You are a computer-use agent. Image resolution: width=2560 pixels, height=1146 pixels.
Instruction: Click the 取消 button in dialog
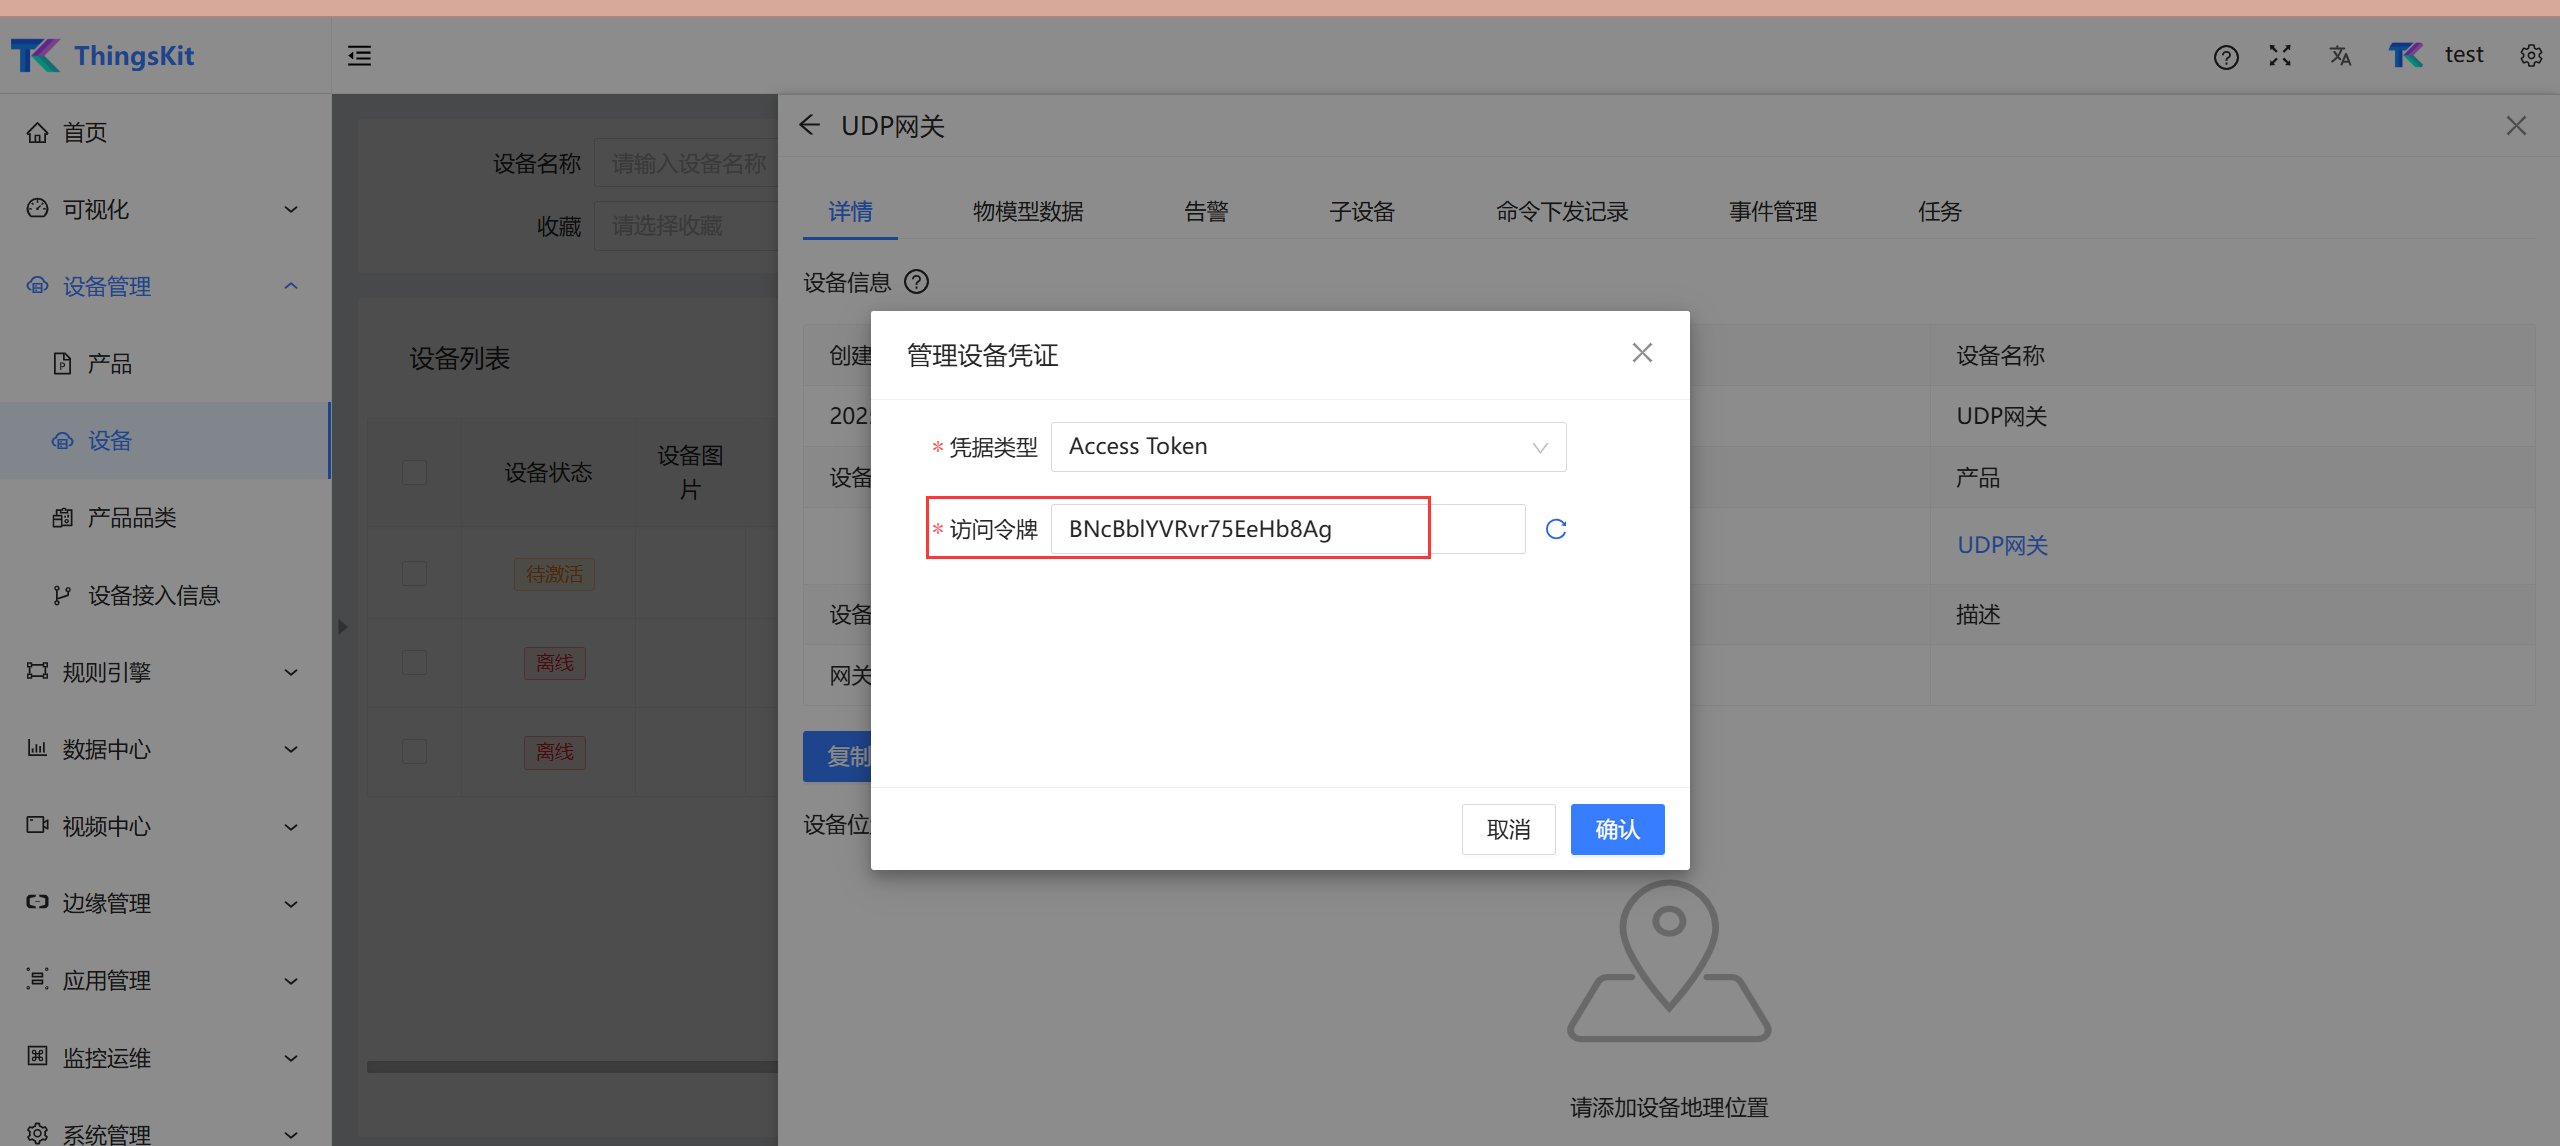pos(1508,829)
